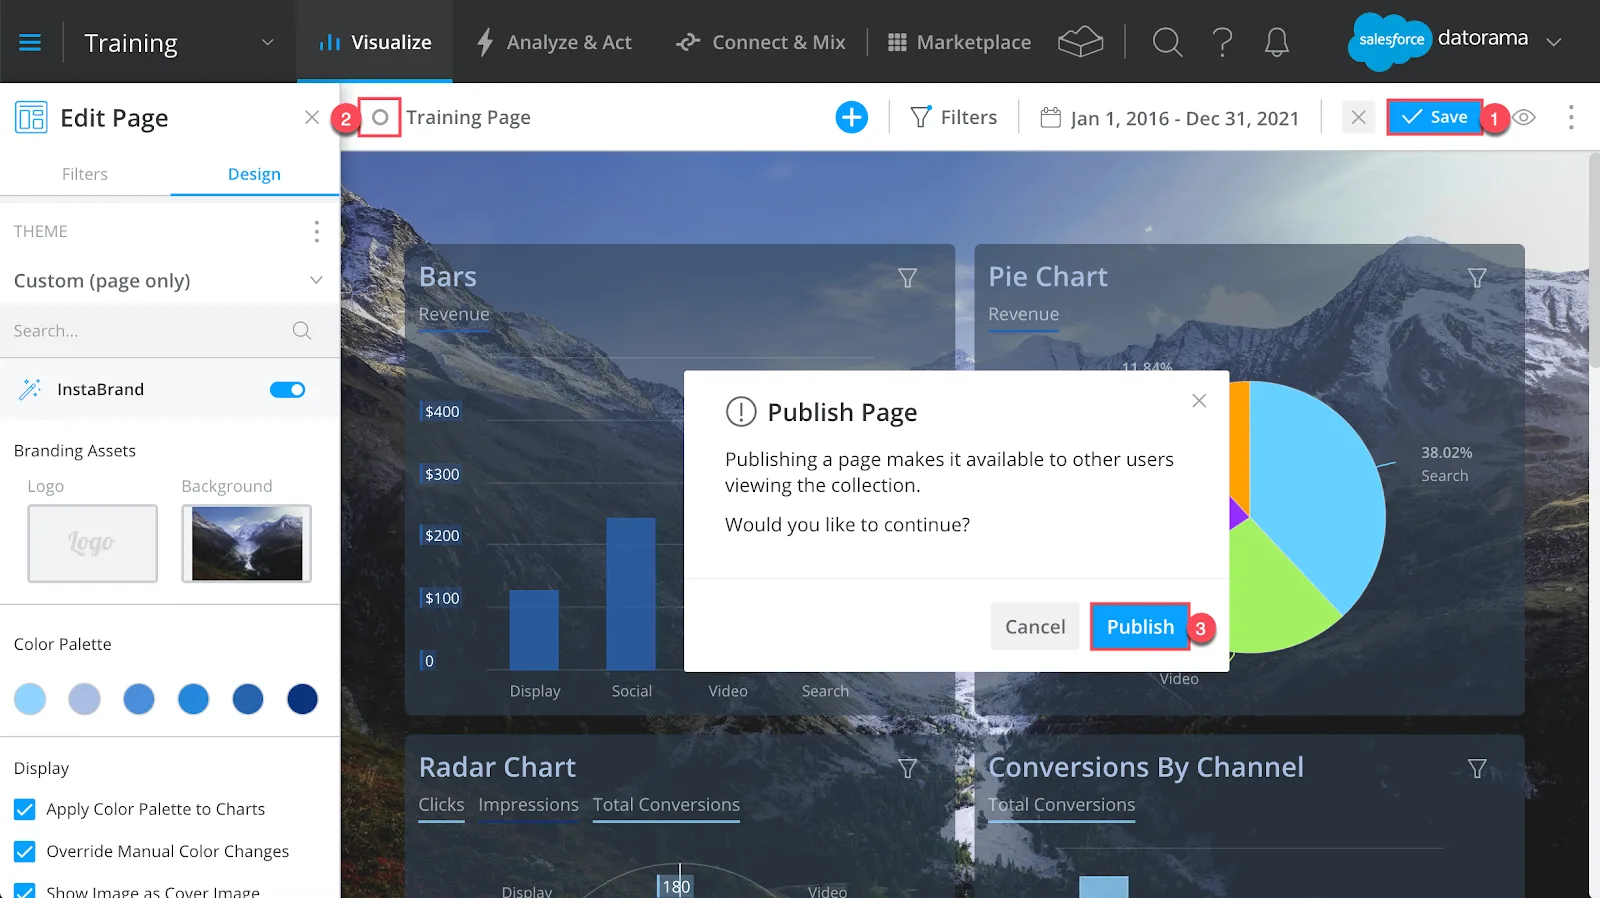Pick the pale periwinkle palette swatch
1600x898 pixels.
tap(85, 699)
